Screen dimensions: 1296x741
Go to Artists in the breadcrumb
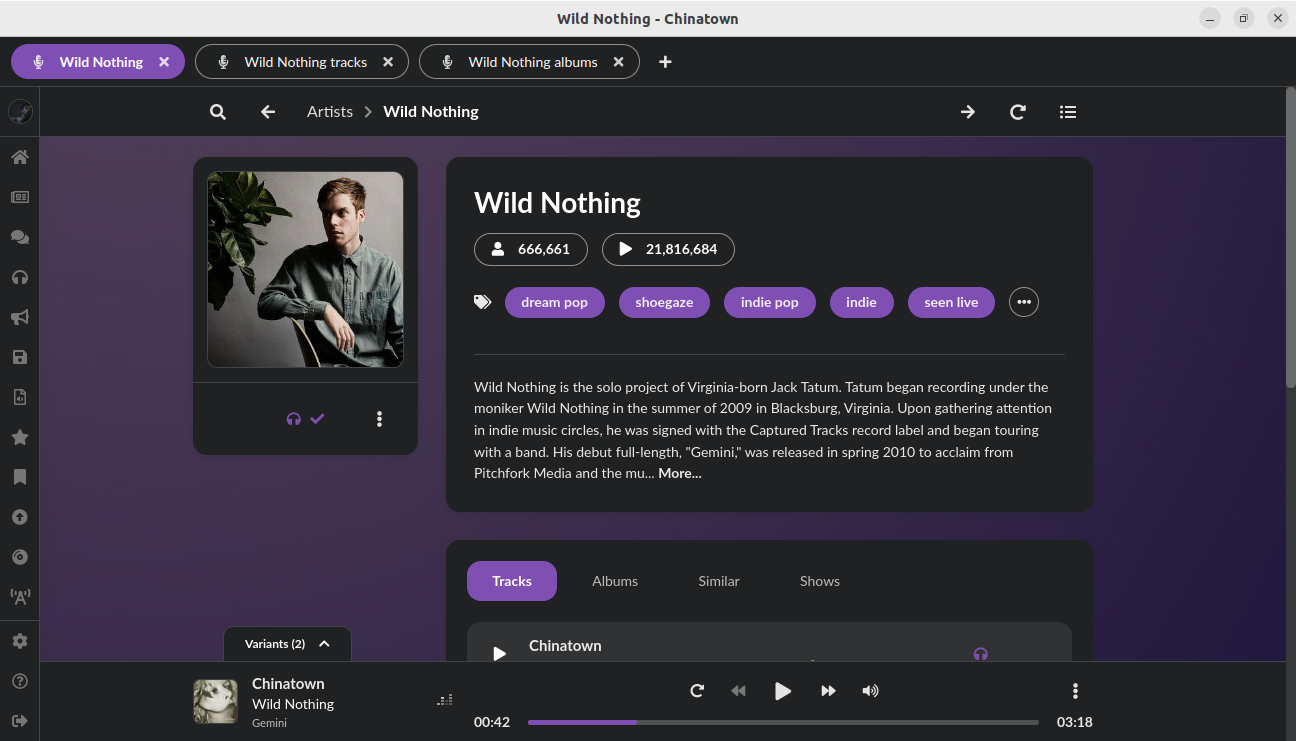coord(330,112)
